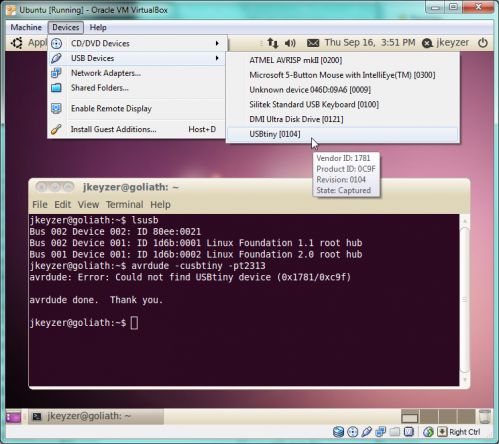Click the Shared Folders folder icon
Screen dimensions: 499x444
point(56,88)
